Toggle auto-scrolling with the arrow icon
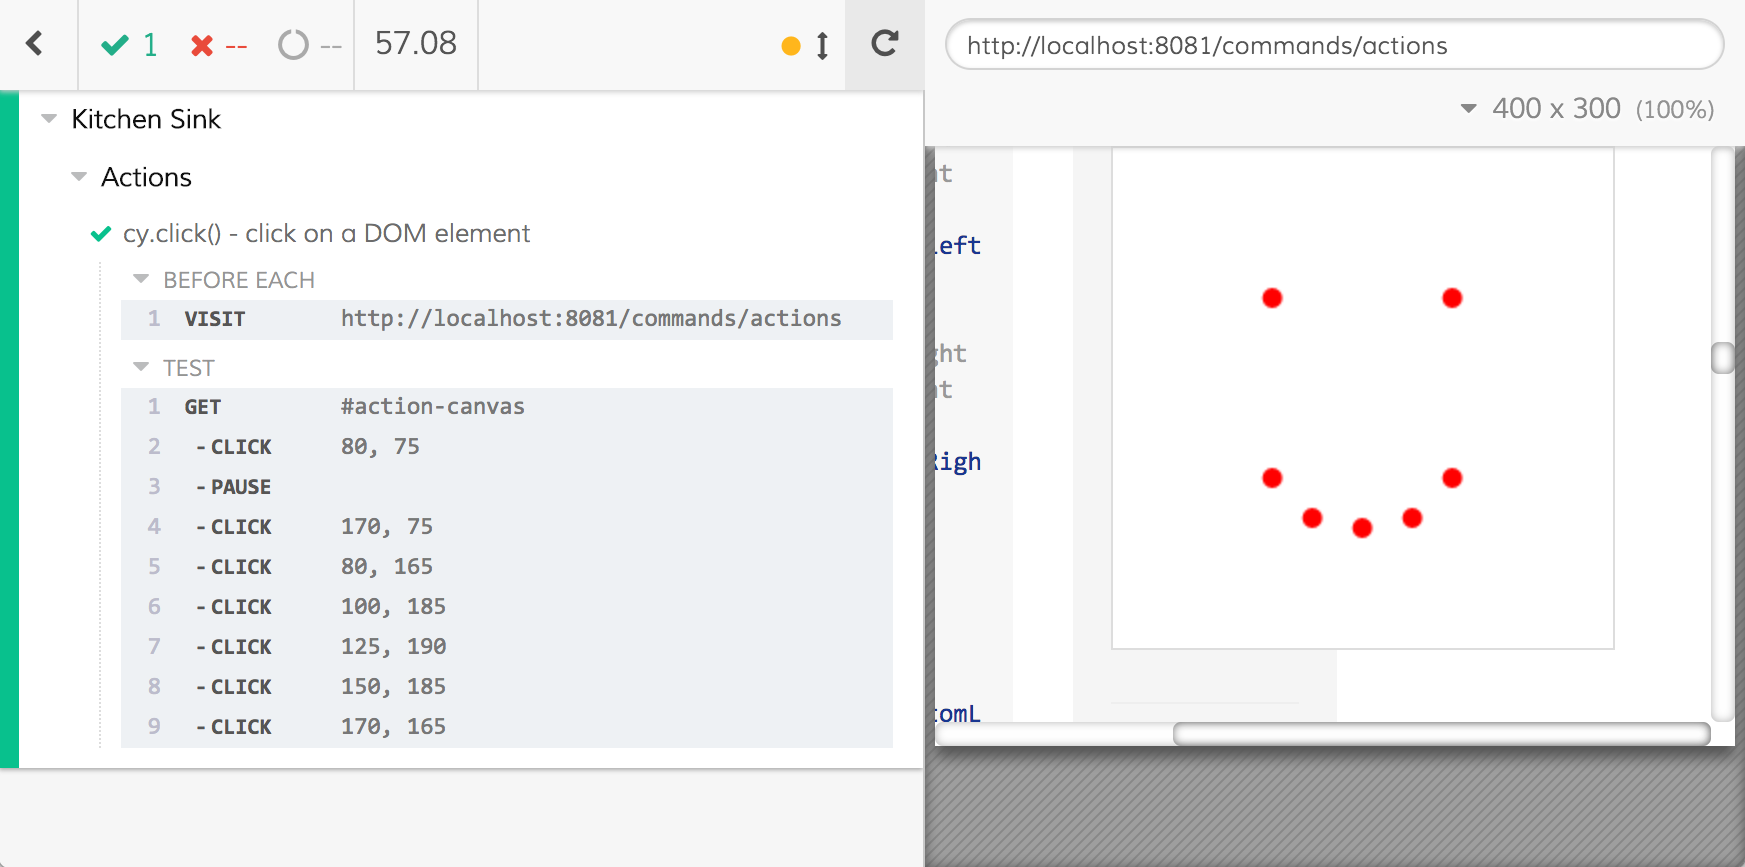Image resolution: width=1745 pixels, height=867 pixels. point(822,46)
